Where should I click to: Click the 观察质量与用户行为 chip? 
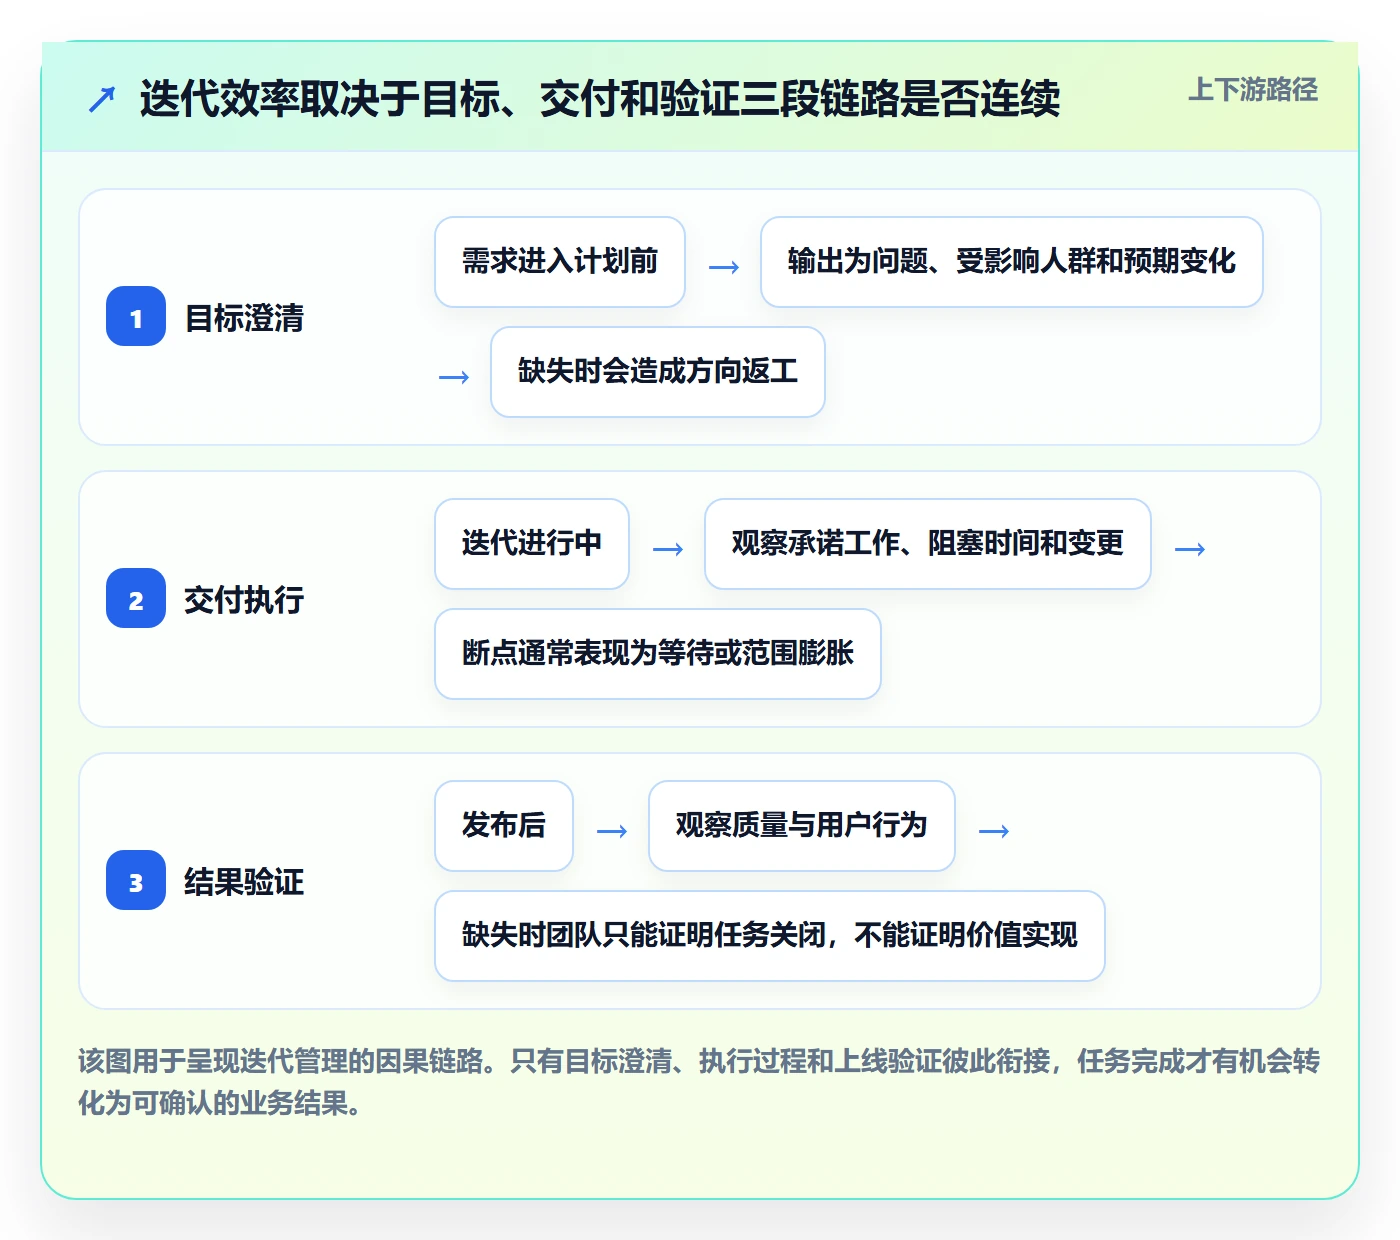point(802,826)
